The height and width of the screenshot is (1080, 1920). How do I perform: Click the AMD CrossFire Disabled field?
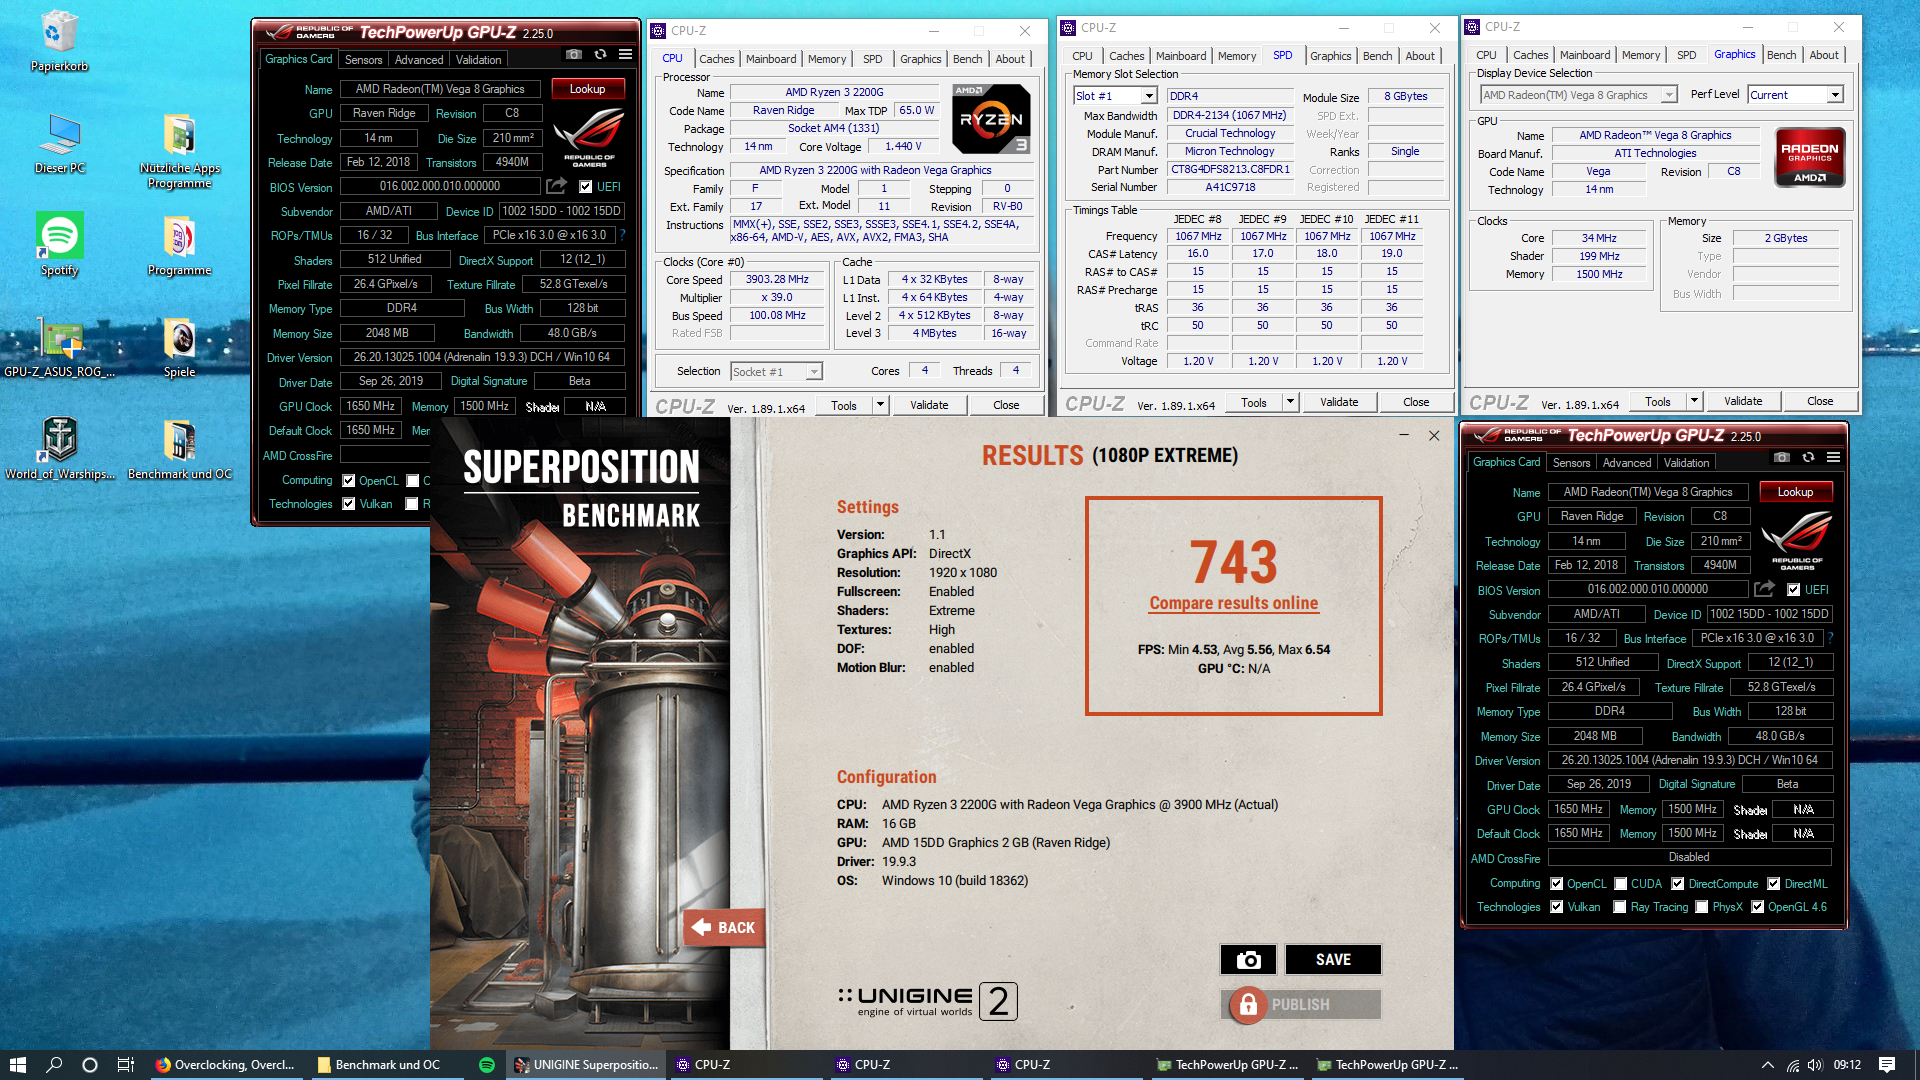click(x=1690, y=857)
